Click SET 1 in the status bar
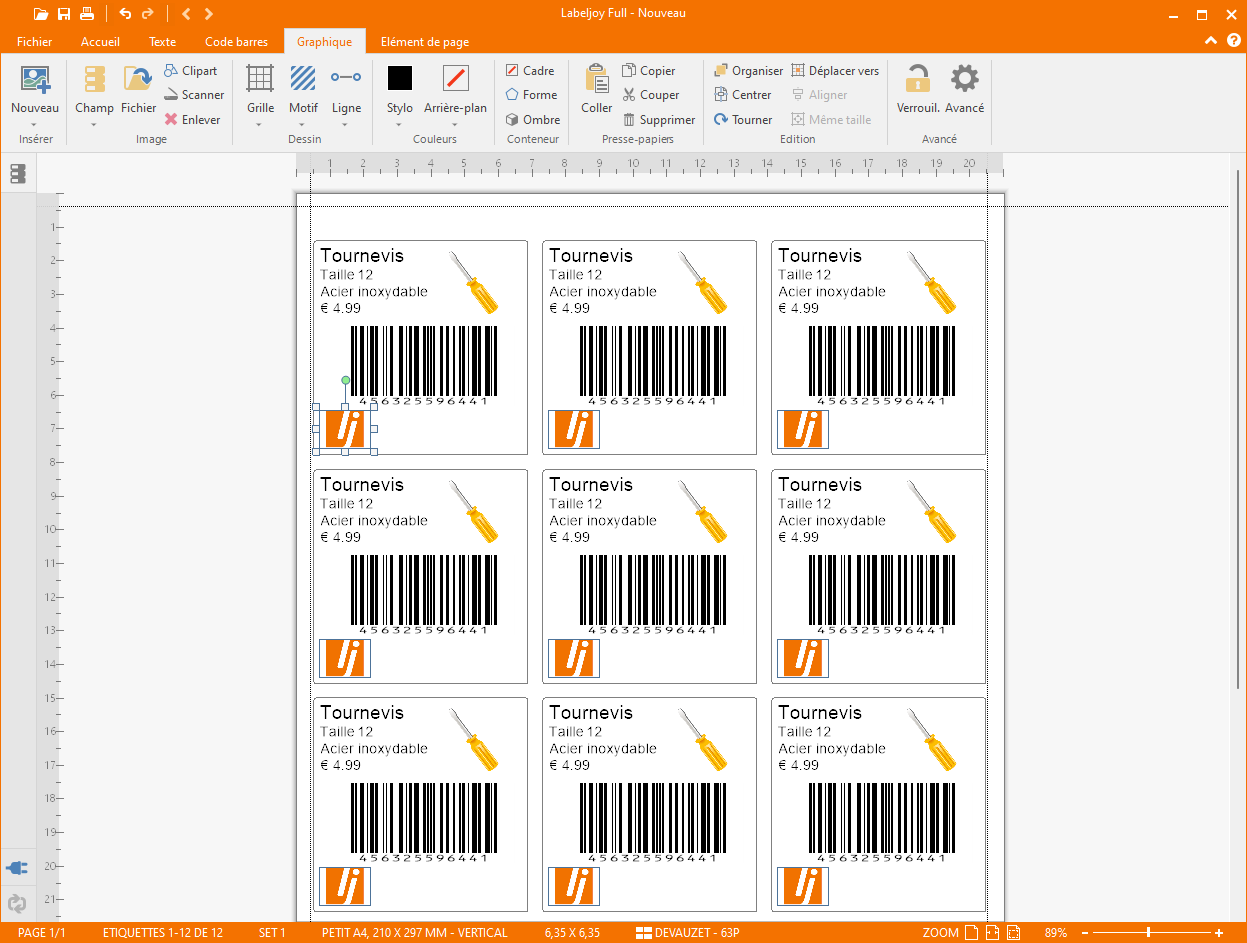The width and height of the screenshot is (1247, 943). coord(272,933)
